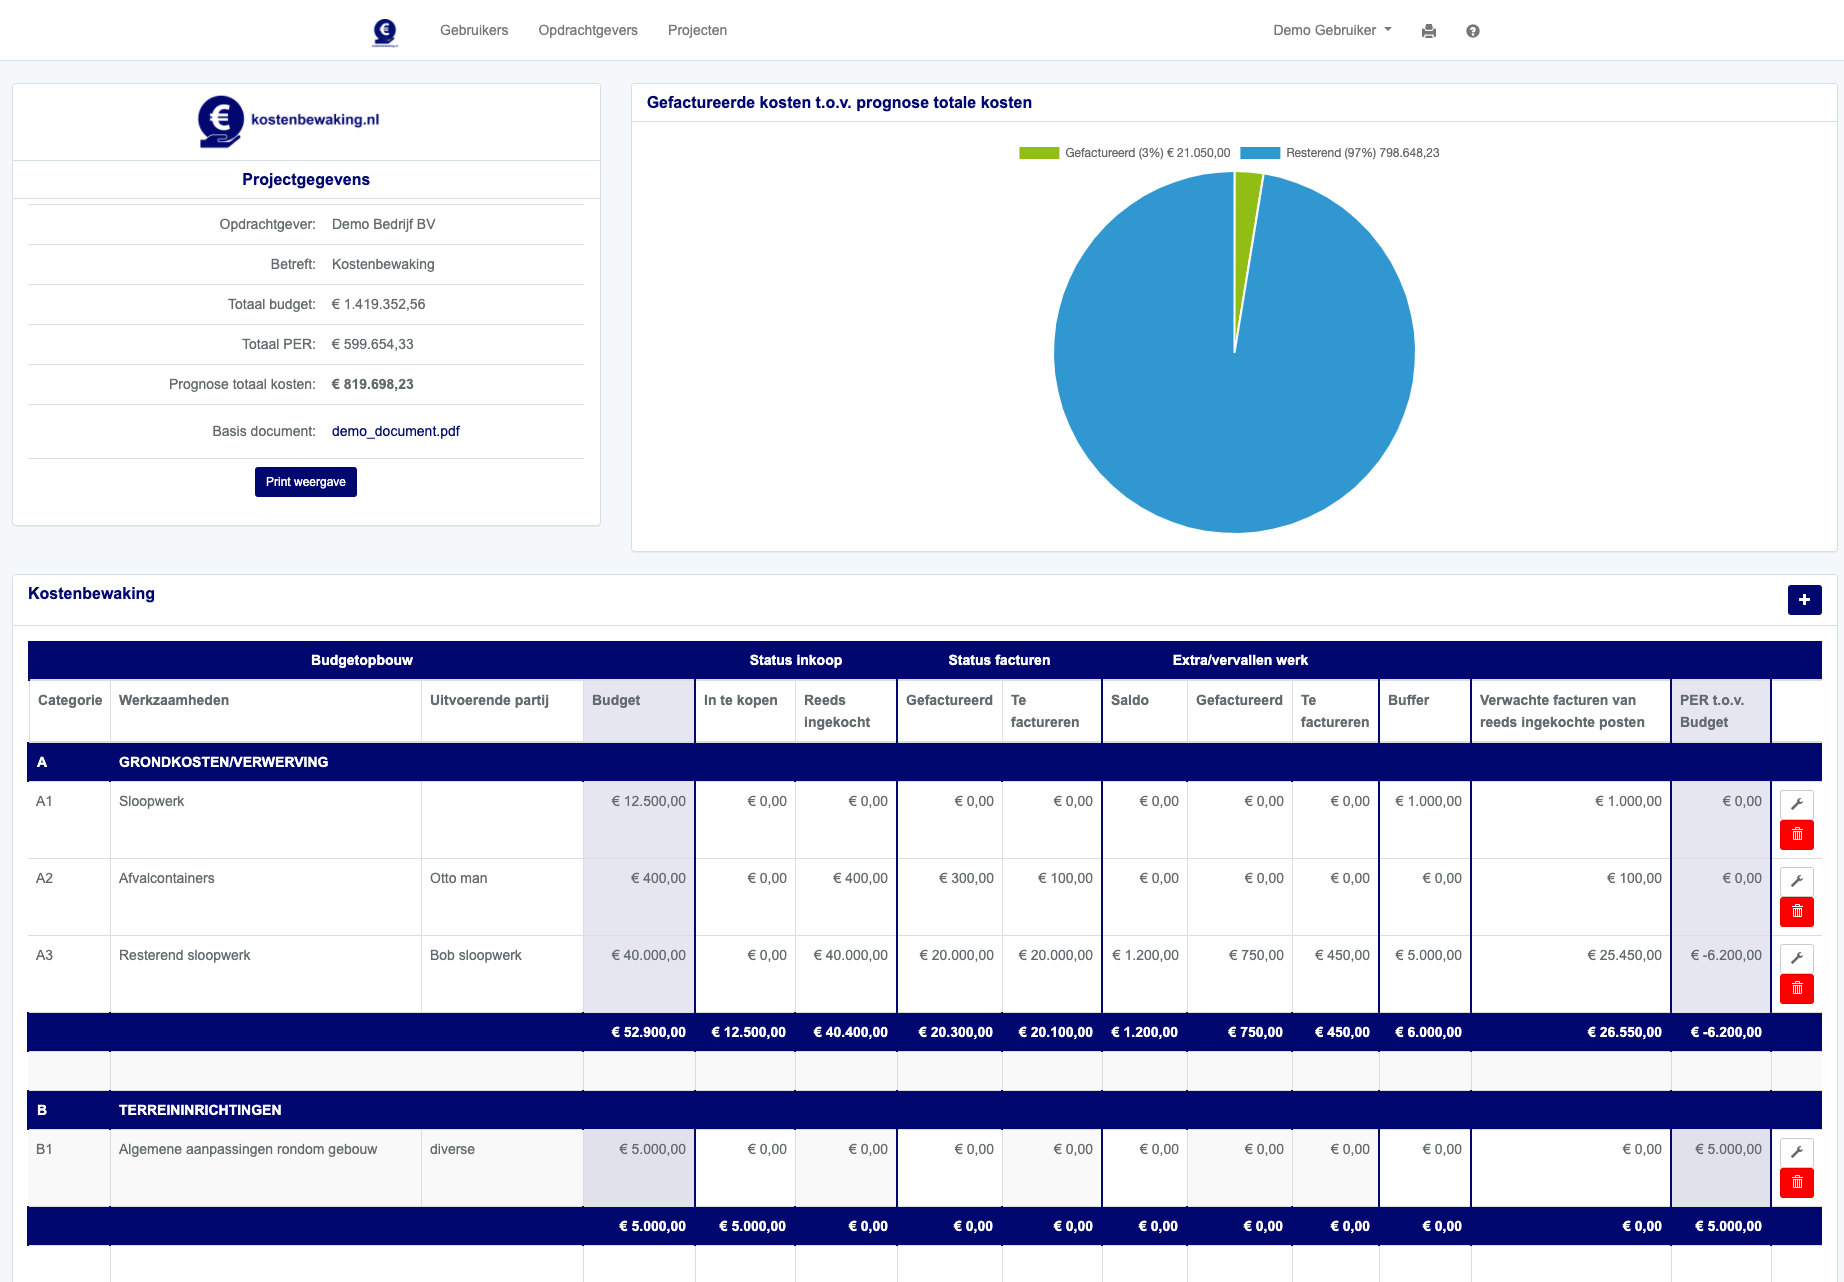
Task: Click the Extra/vervallen werk header group
Action: pyautogui.click(x=1240, y=660)
